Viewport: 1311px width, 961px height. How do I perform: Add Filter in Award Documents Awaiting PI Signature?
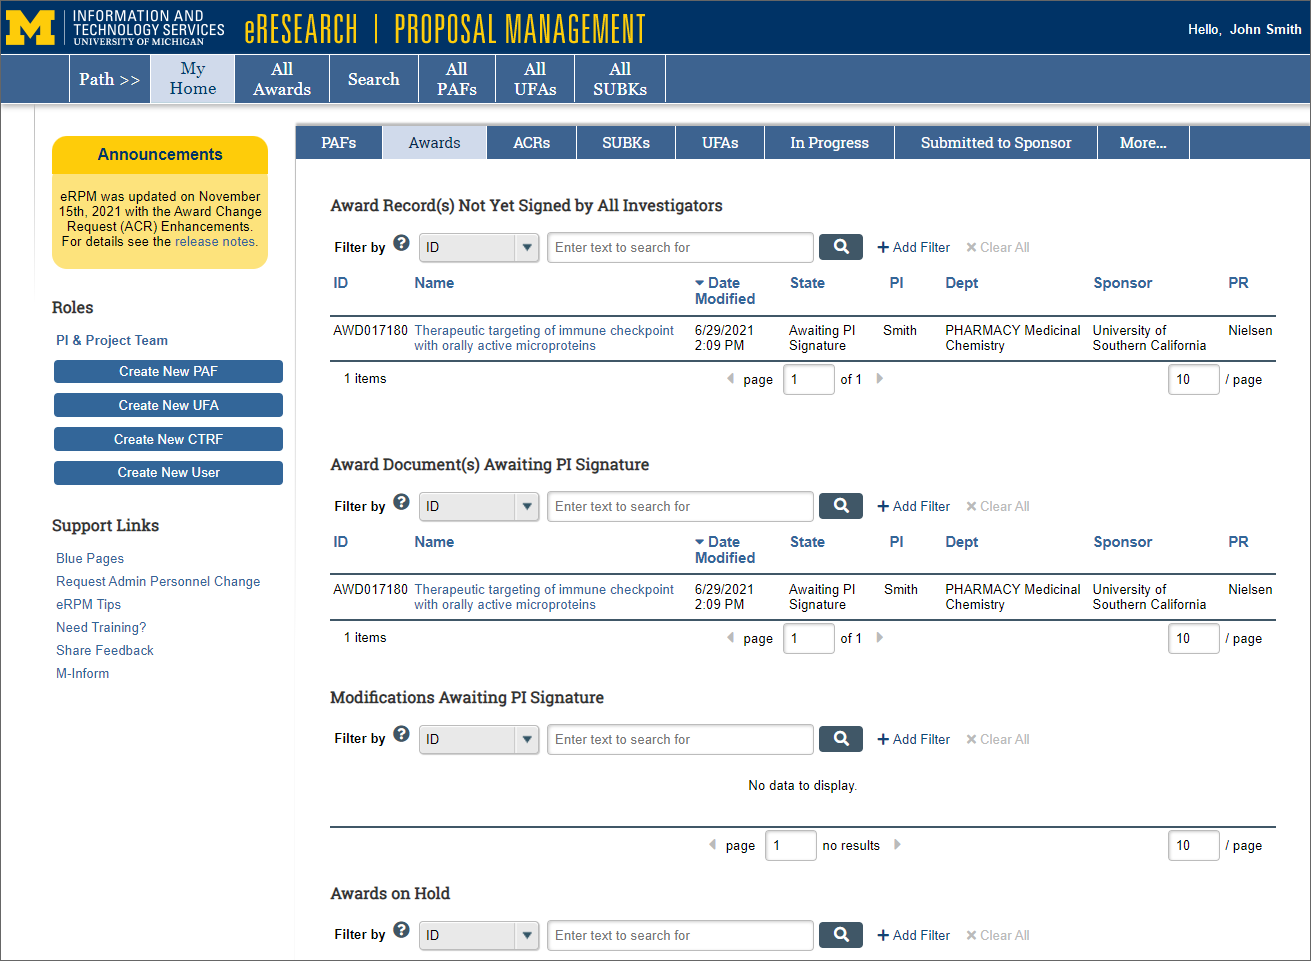[x=913, y=506]
